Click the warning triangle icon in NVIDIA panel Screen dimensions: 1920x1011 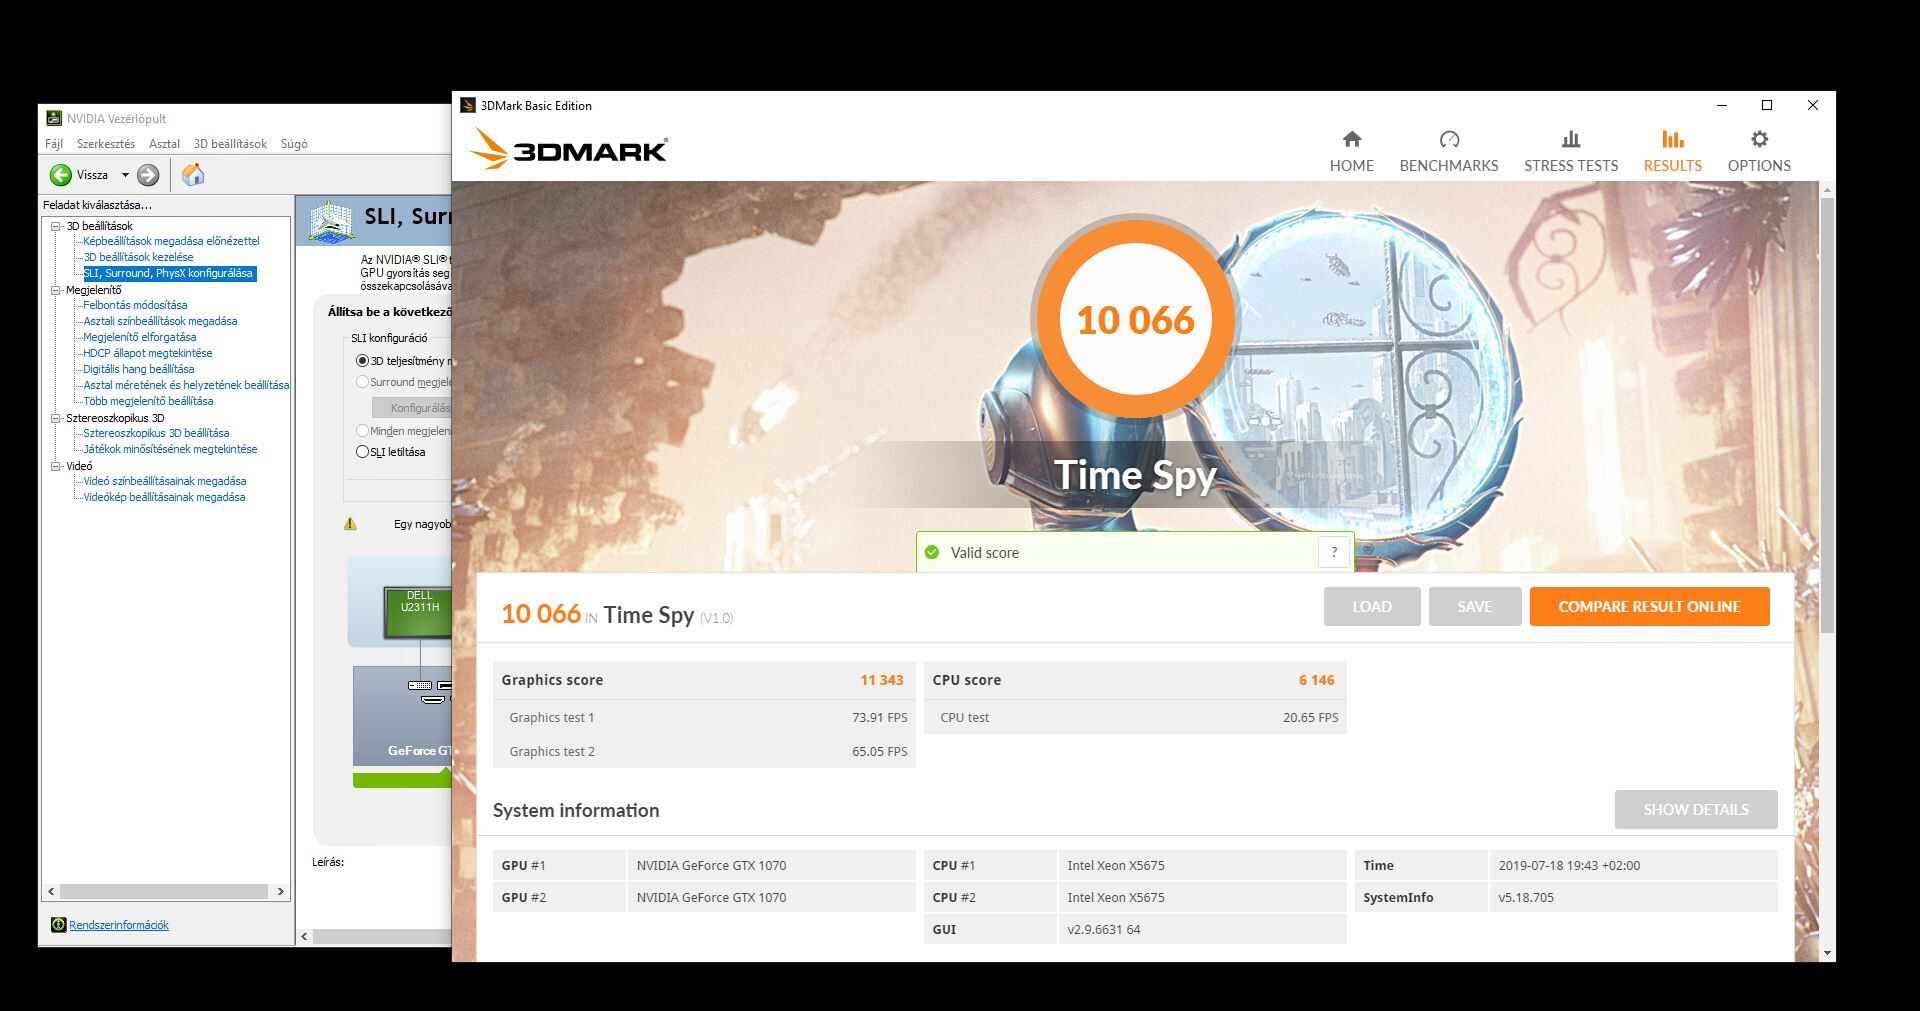(350, 524)
